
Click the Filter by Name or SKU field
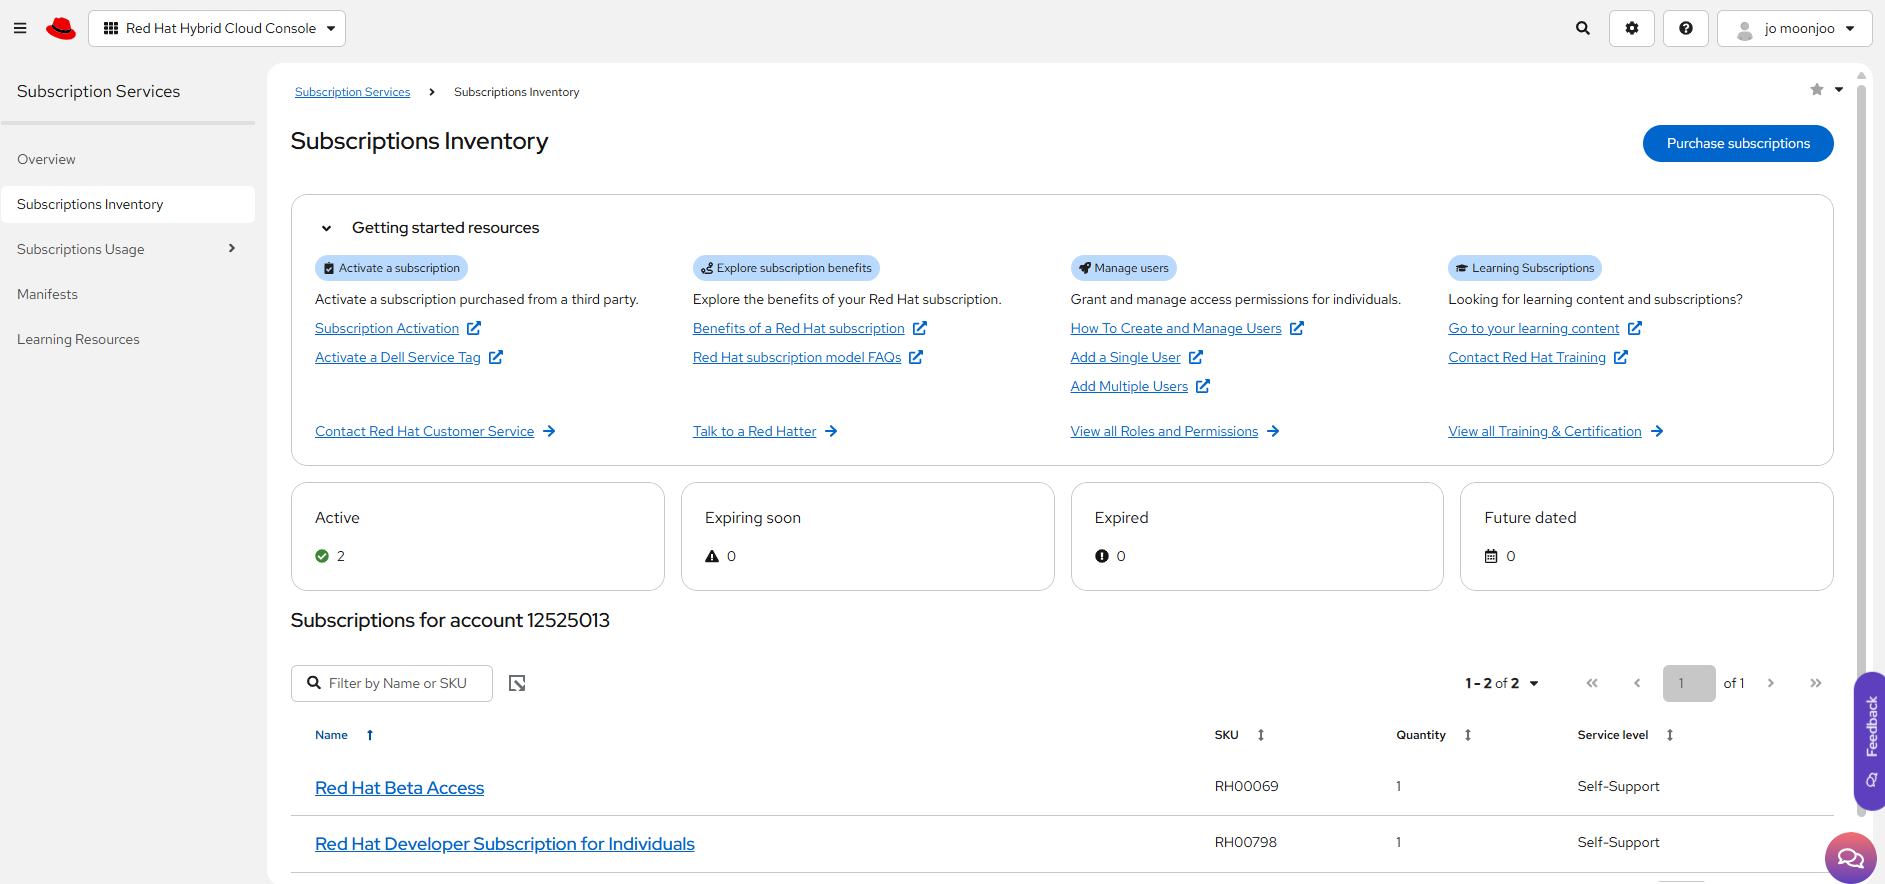[x=392, y=683]
